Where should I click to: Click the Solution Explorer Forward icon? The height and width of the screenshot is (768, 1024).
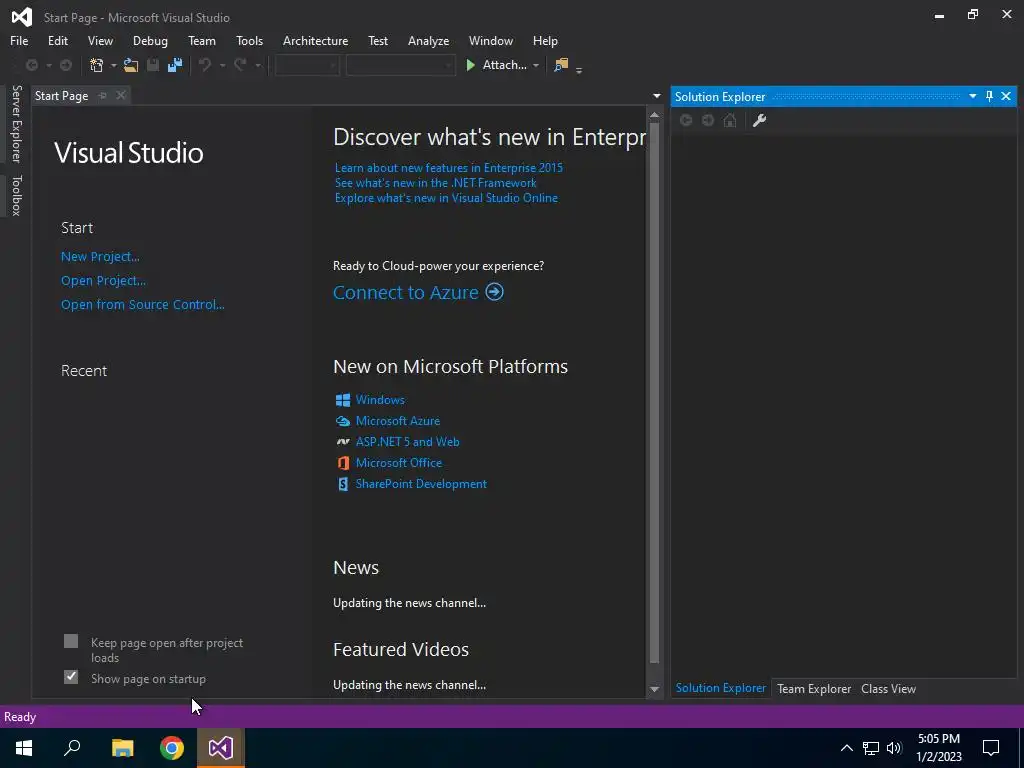point(708,120)
